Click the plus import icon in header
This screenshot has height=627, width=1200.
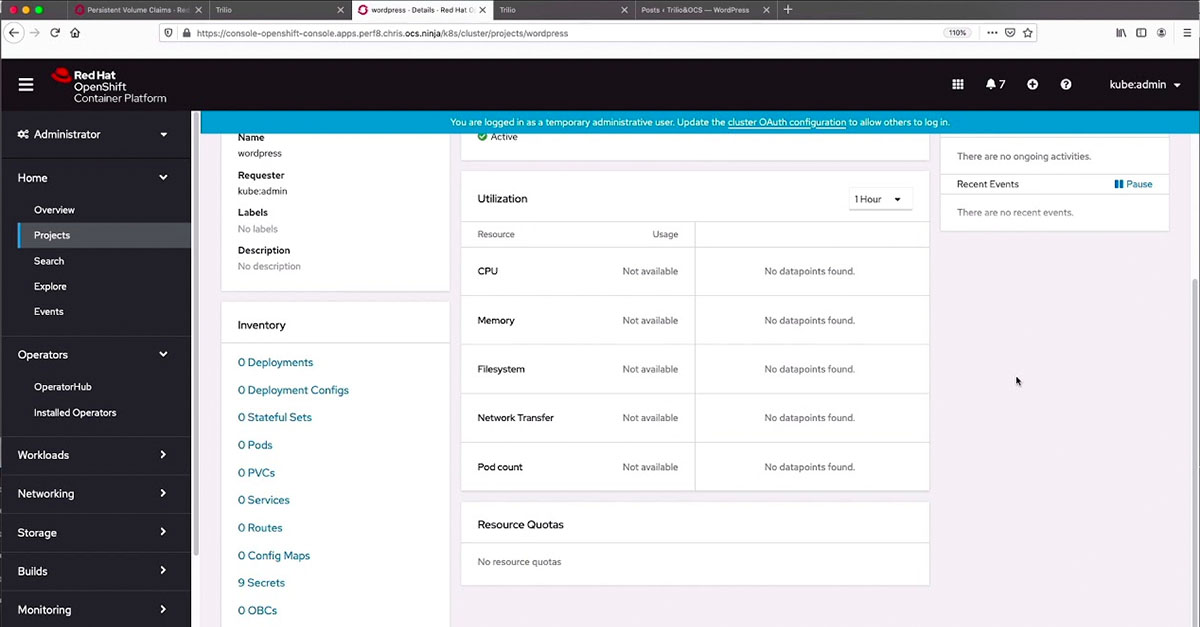(x=1032, y=85)
